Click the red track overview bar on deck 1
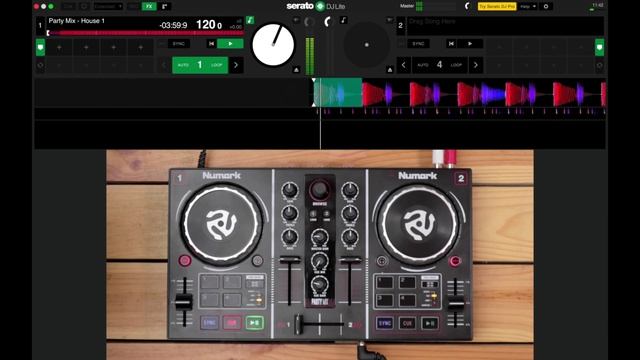This screenshot has width=640, height=360. click(x=145, y=33)
